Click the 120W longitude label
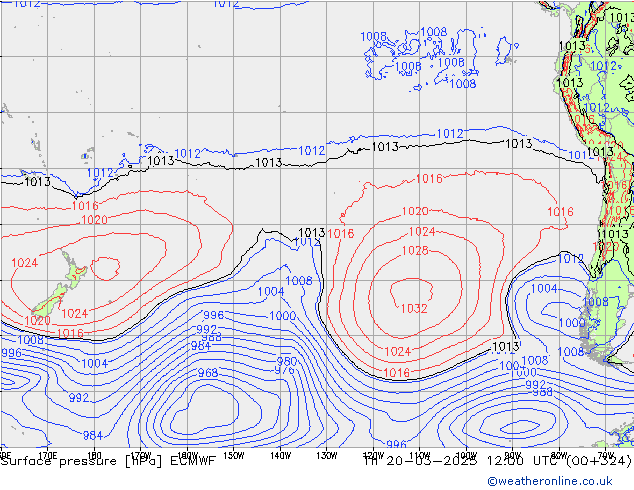634x490 pixels. click(373, 456)
